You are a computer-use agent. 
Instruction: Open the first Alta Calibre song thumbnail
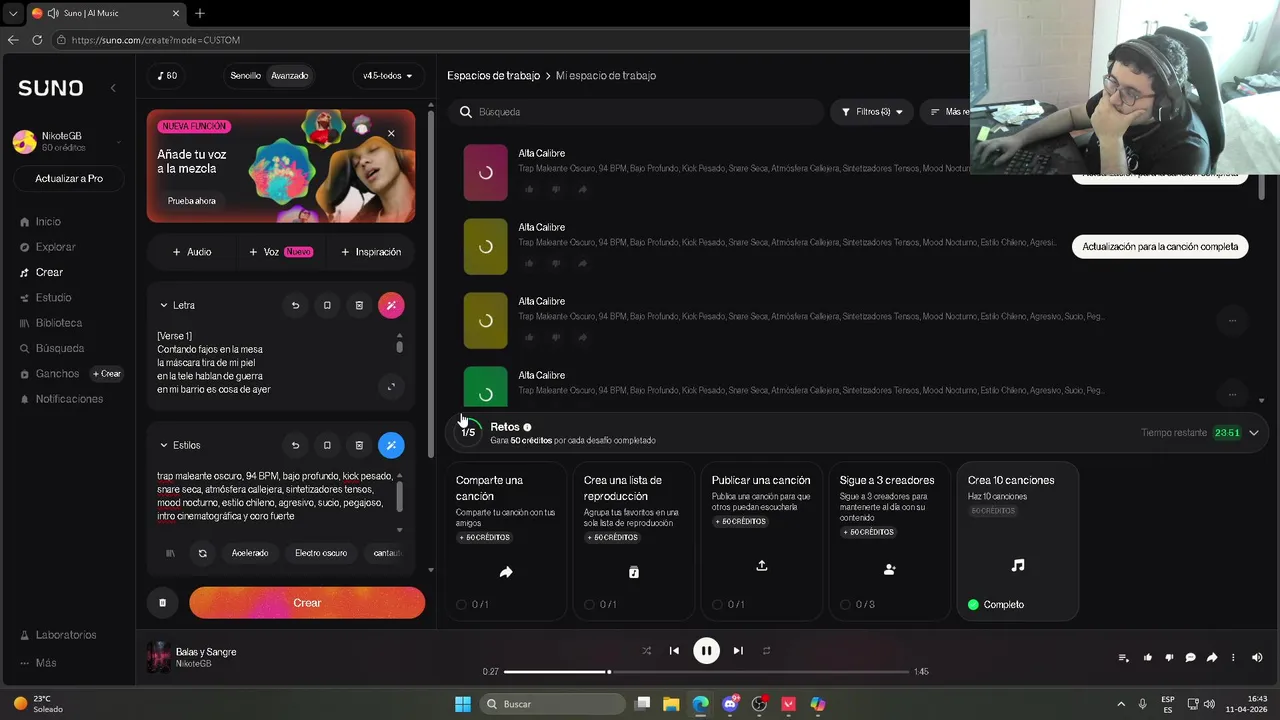[x=485, y=173]
